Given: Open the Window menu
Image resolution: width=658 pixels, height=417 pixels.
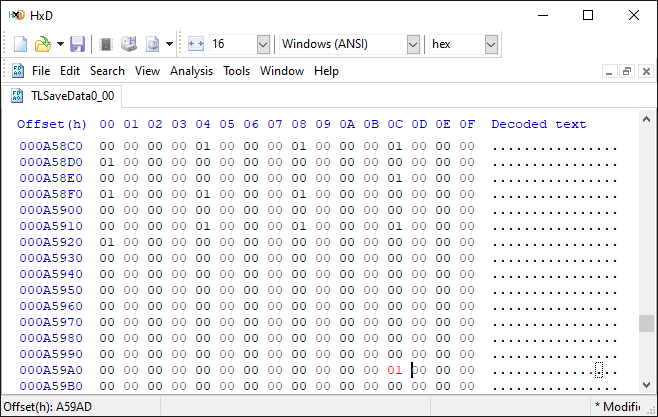Looking at the screenshot, I should point(282,71).
